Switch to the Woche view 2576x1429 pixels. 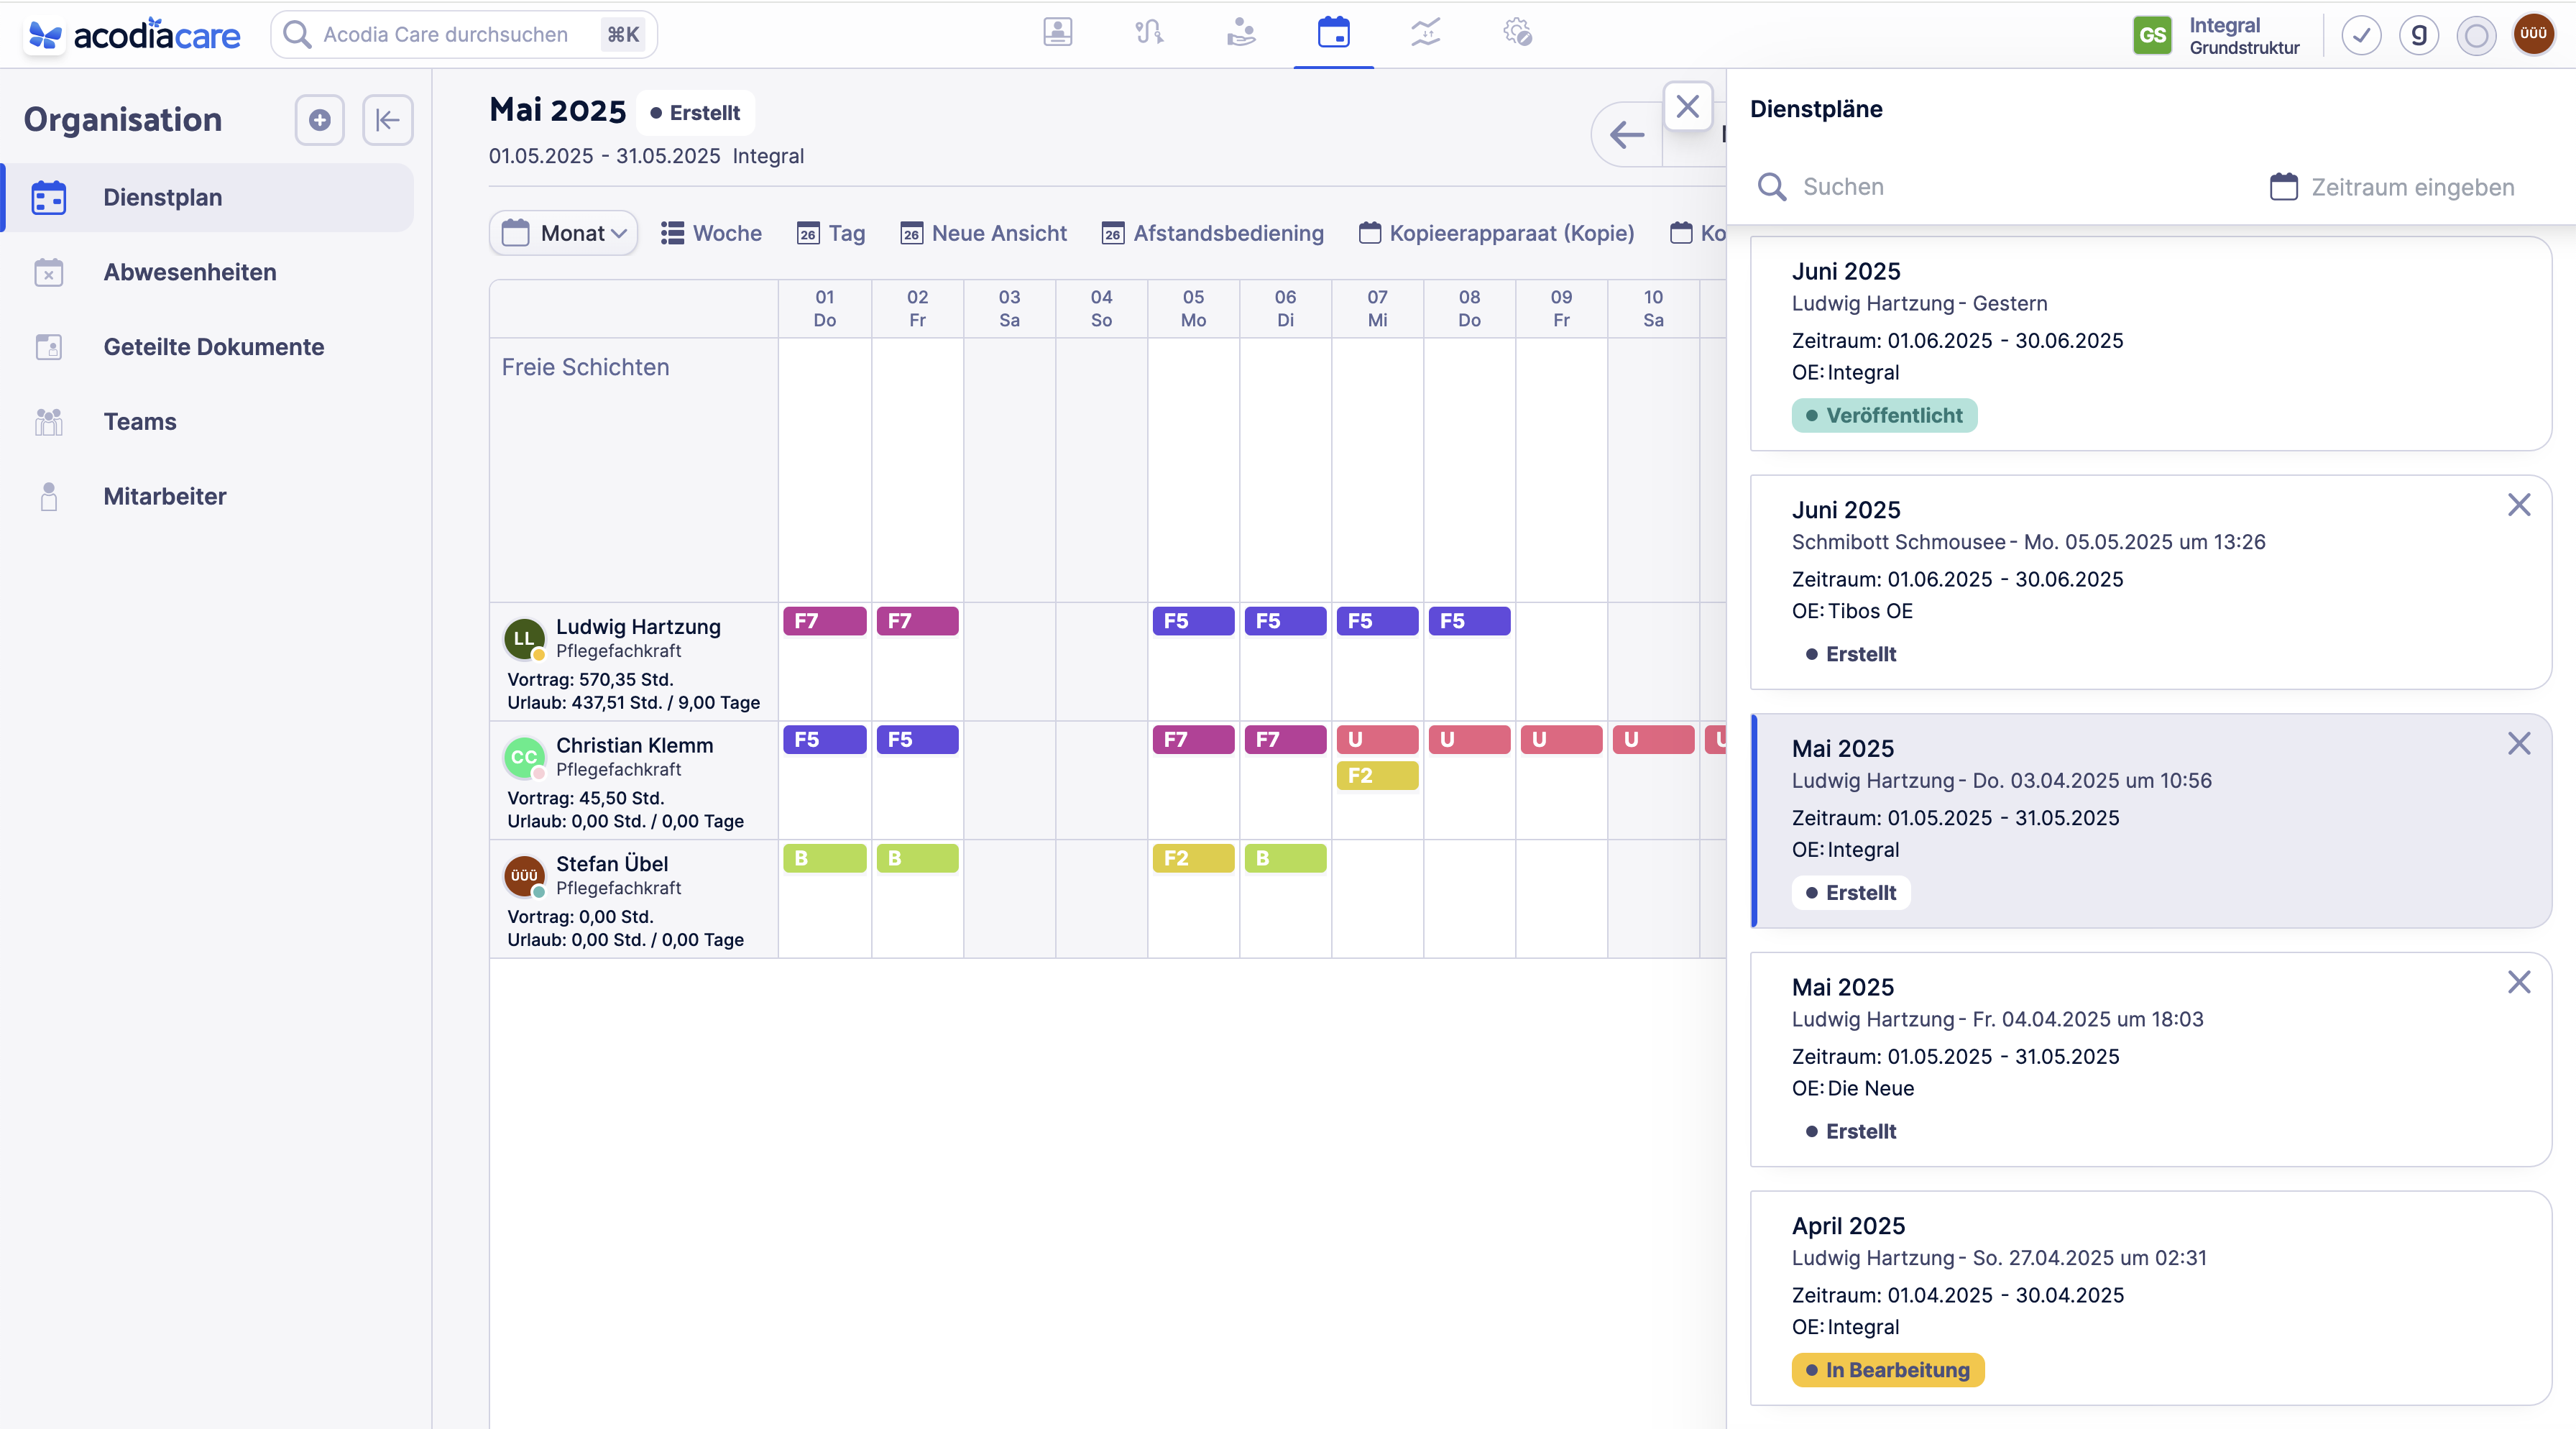711,232
